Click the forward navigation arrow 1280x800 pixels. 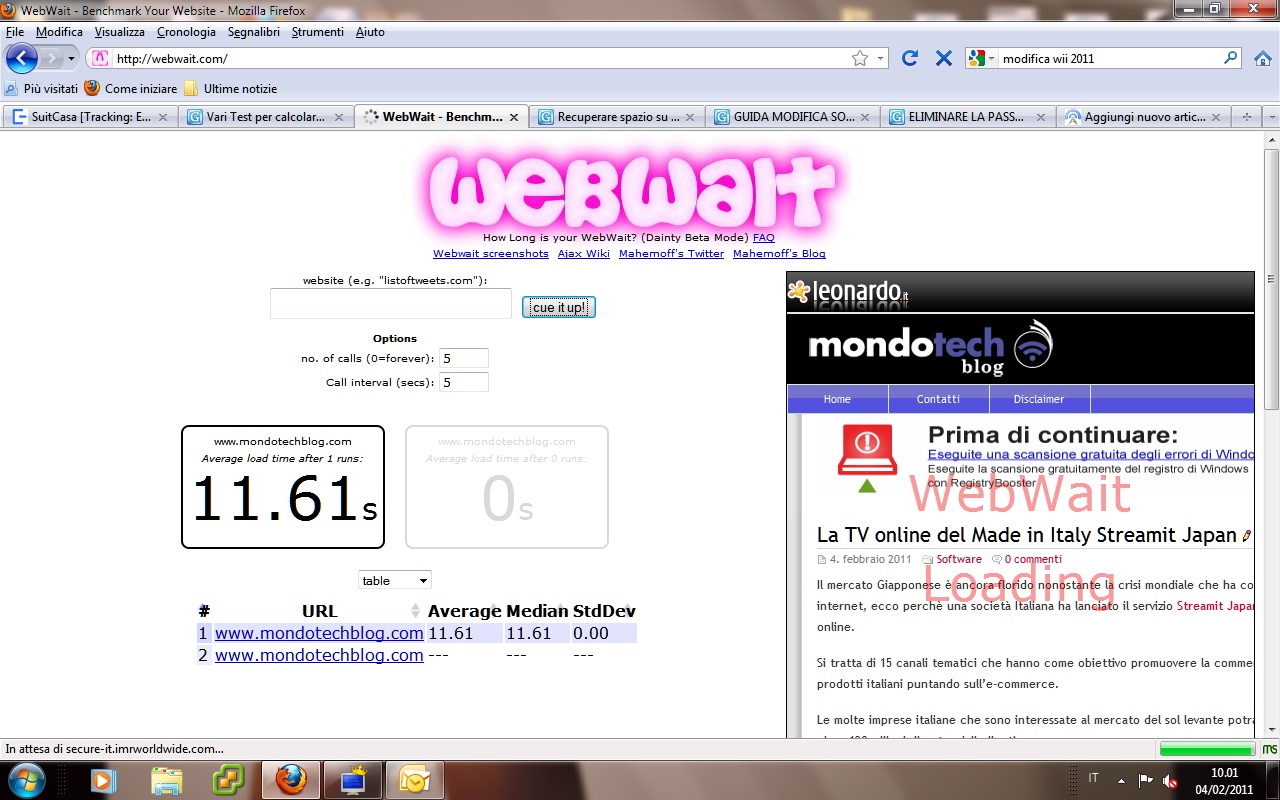52,58
